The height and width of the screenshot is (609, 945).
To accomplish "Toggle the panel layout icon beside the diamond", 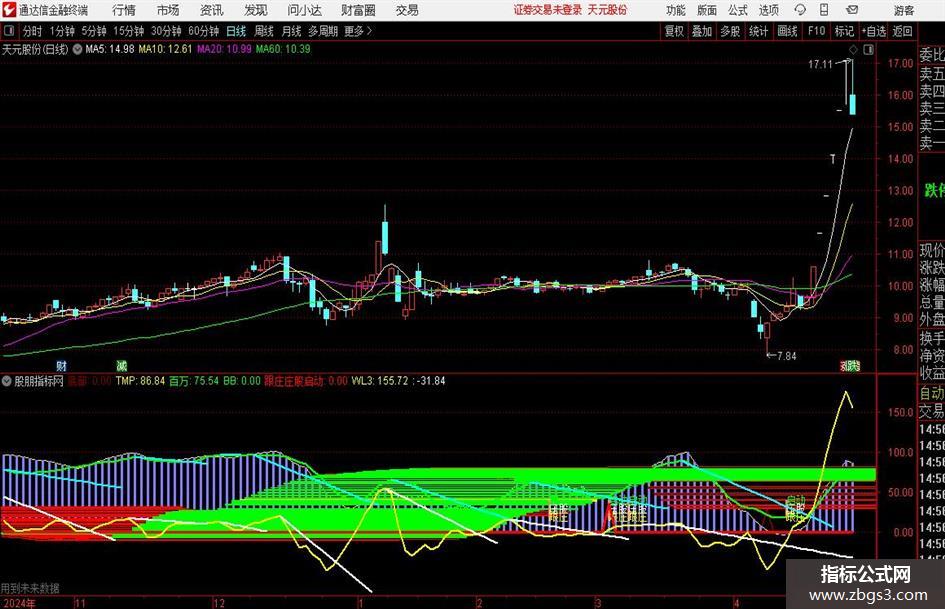I will coord(868,49).
